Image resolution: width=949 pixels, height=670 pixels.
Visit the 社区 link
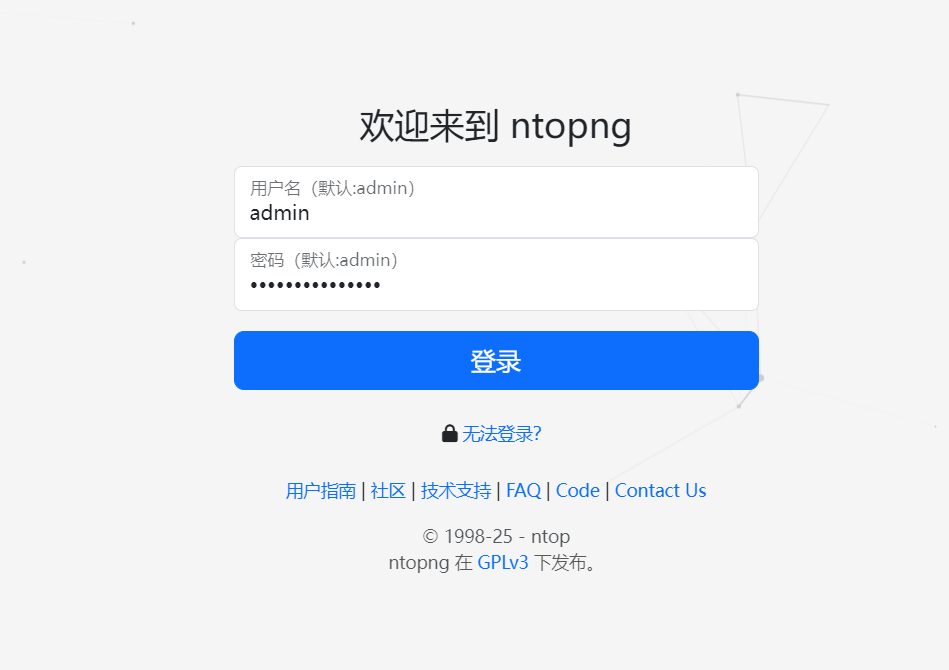388,491
